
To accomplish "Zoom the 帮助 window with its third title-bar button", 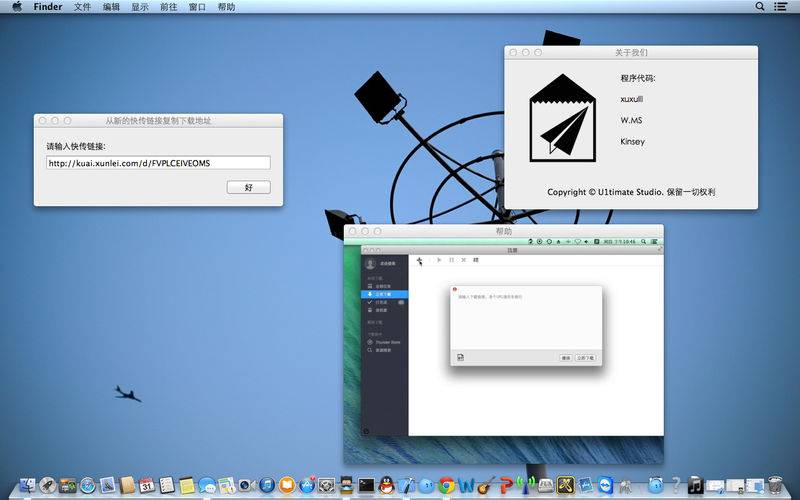I will click(378, 231).
